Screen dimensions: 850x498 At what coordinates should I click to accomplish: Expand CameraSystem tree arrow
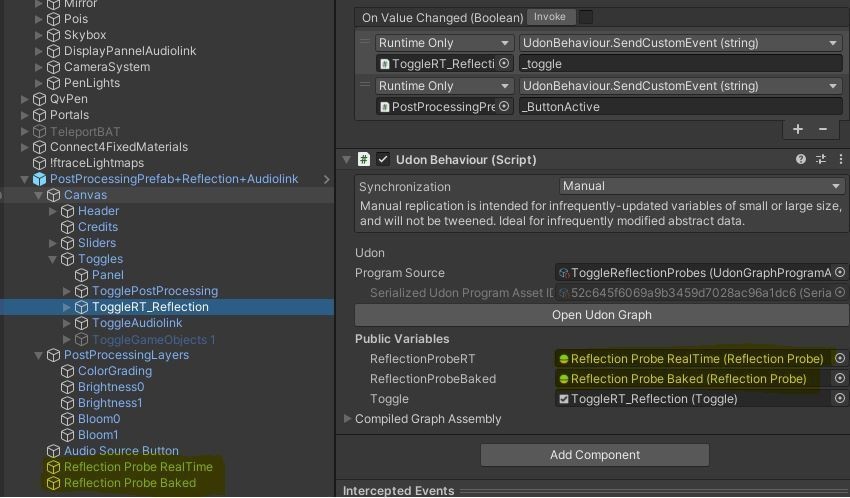(x=38, y=67)
